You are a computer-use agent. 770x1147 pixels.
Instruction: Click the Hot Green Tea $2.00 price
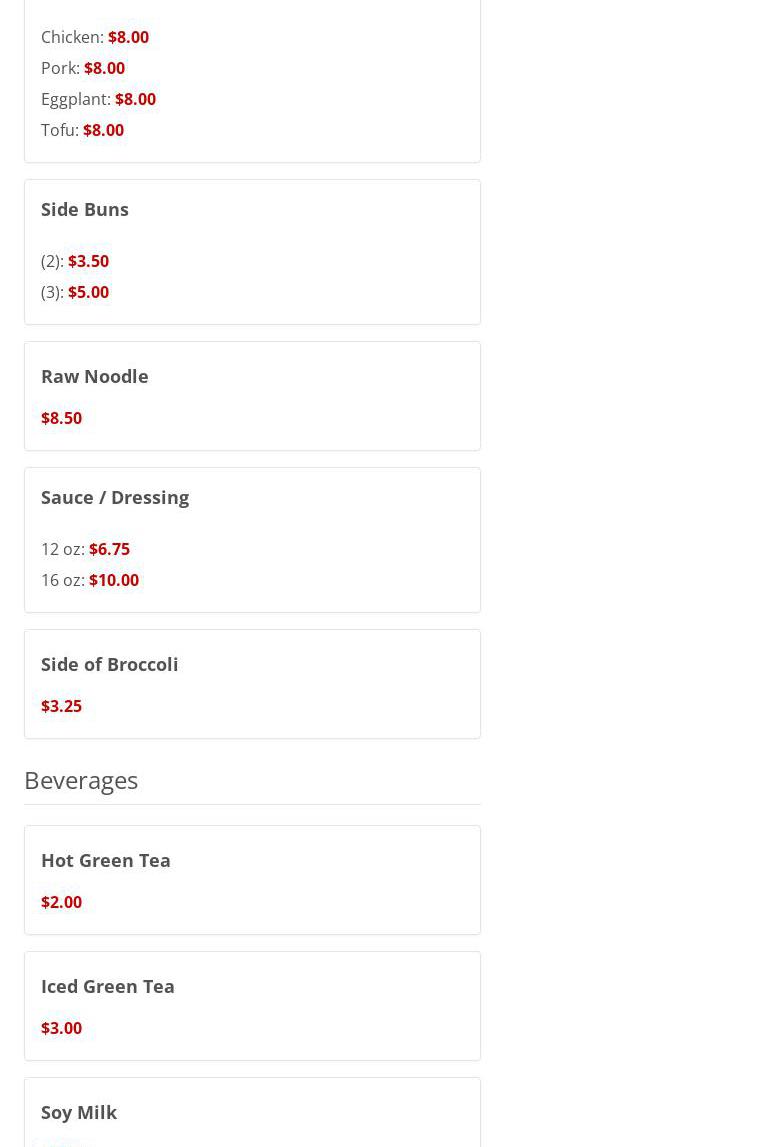click(61, 902)
